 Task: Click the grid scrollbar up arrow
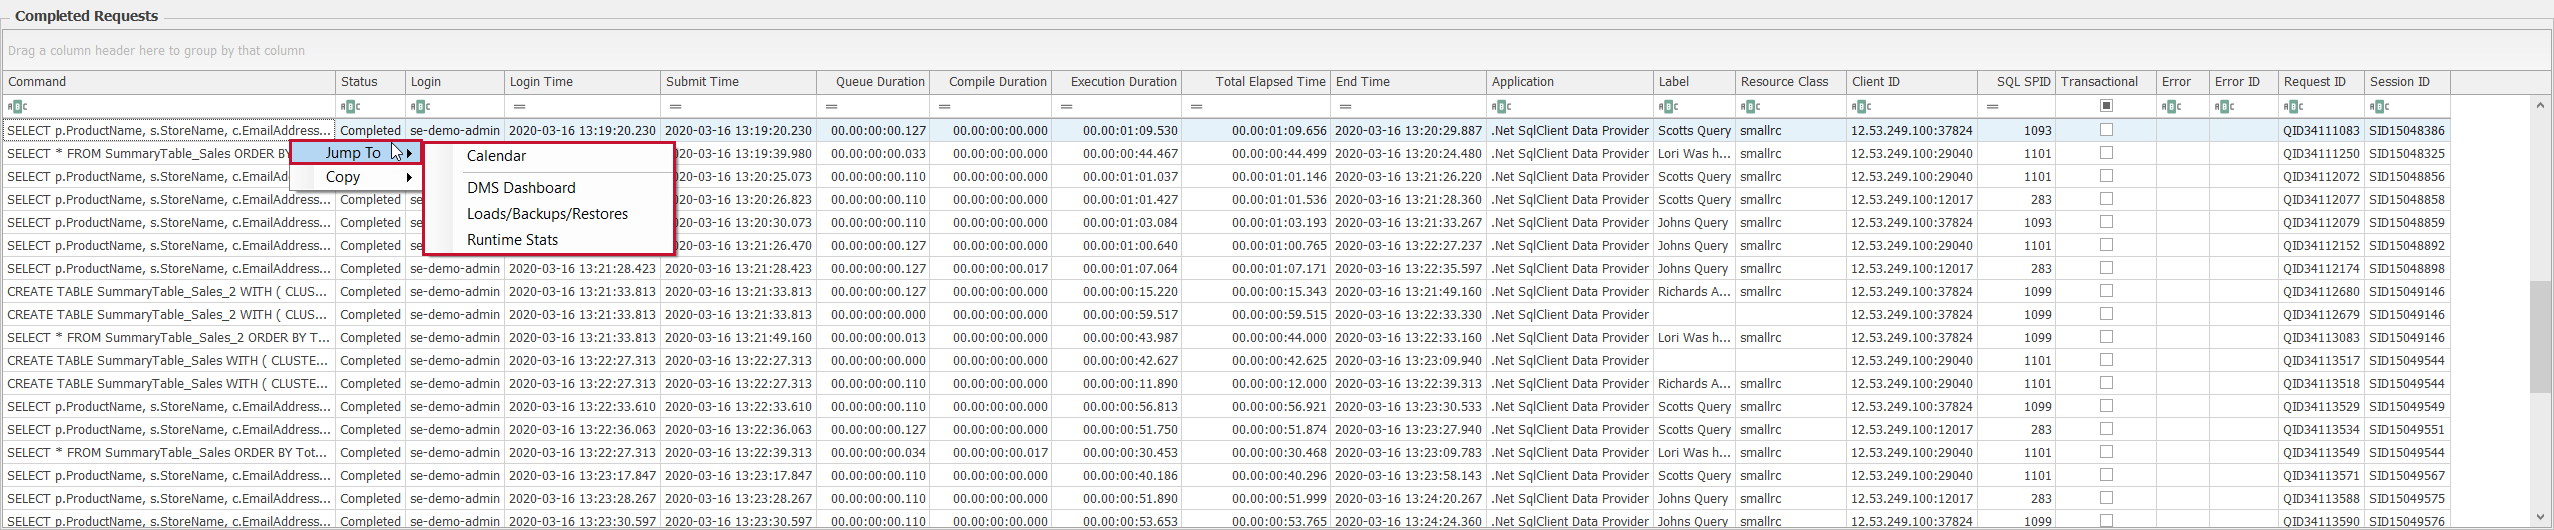[2540, 105]
